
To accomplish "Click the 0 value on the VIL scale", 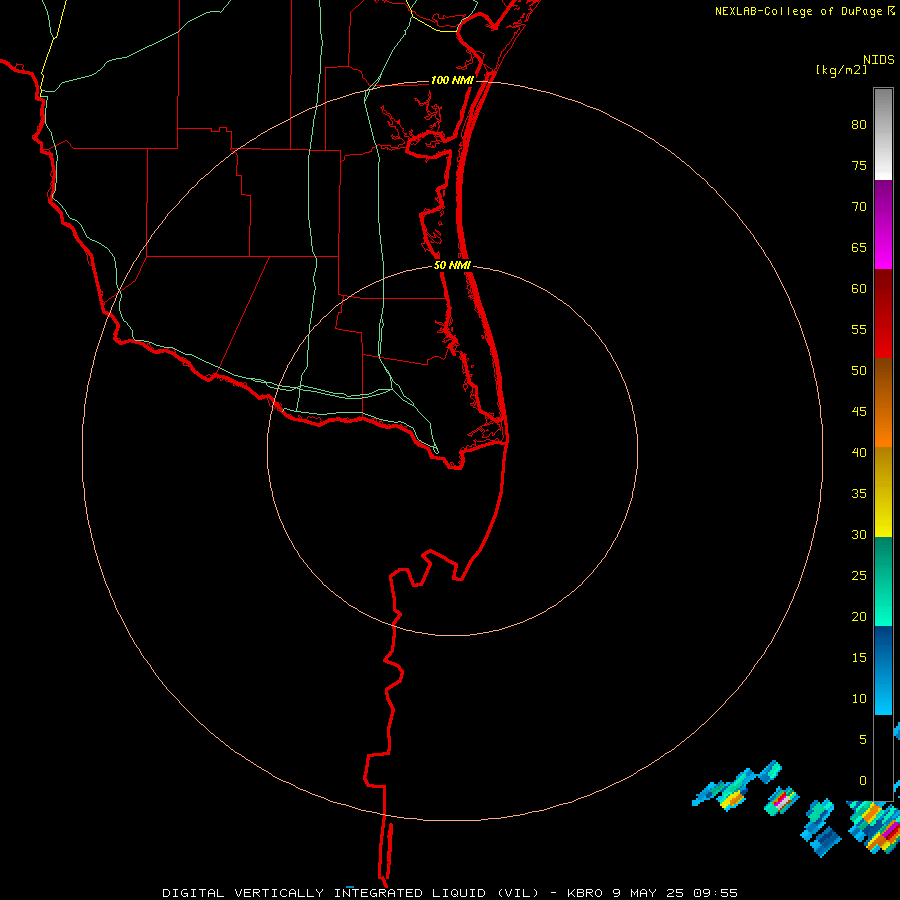I will pos(863,781).
